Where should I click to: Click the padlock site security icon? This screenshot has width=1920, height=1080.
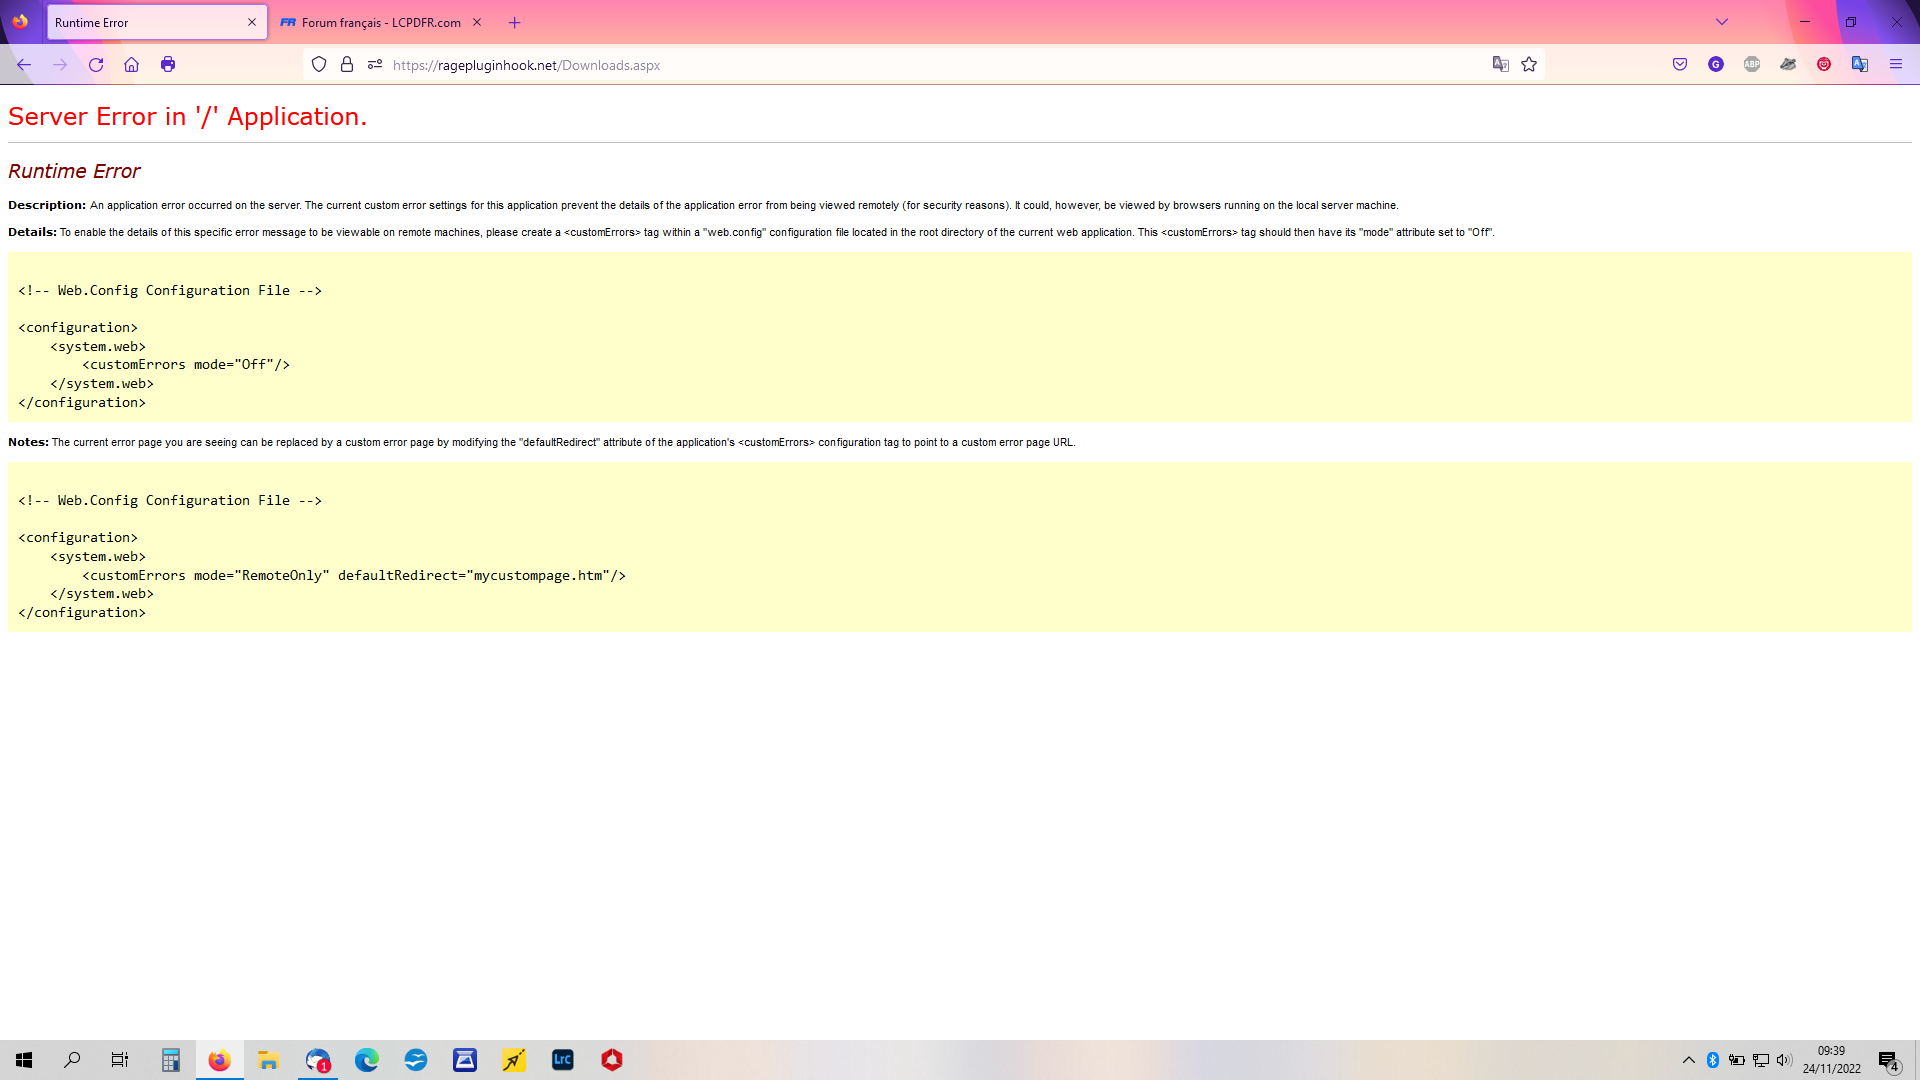347,65
